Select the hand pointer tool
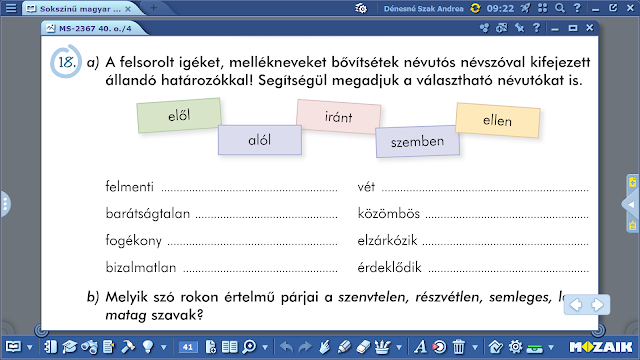Screen dimensions: 640x360 (324, 347)
